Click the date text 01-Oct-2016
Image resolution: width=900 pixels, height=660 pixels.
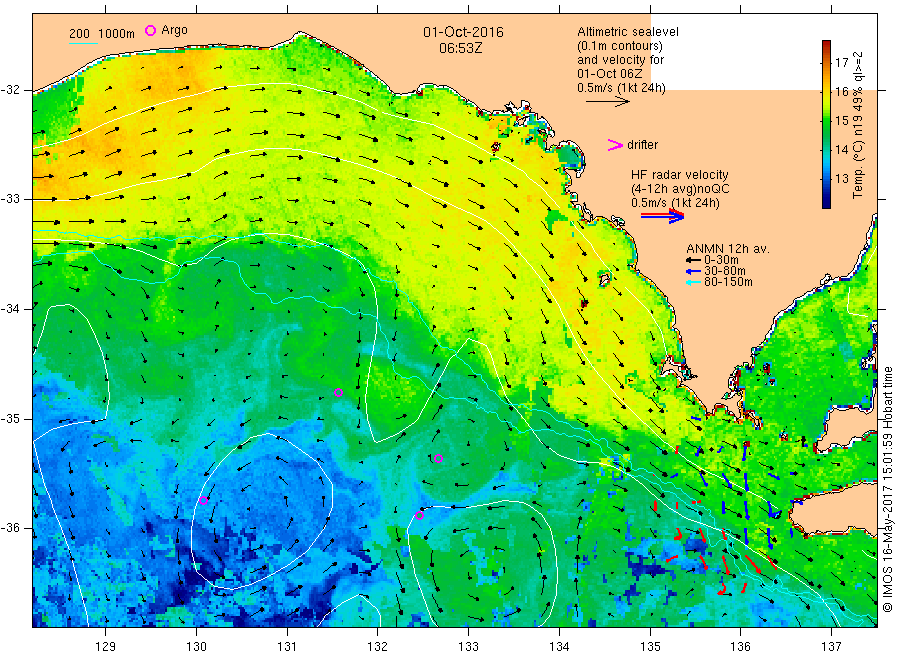pos(463,32)
